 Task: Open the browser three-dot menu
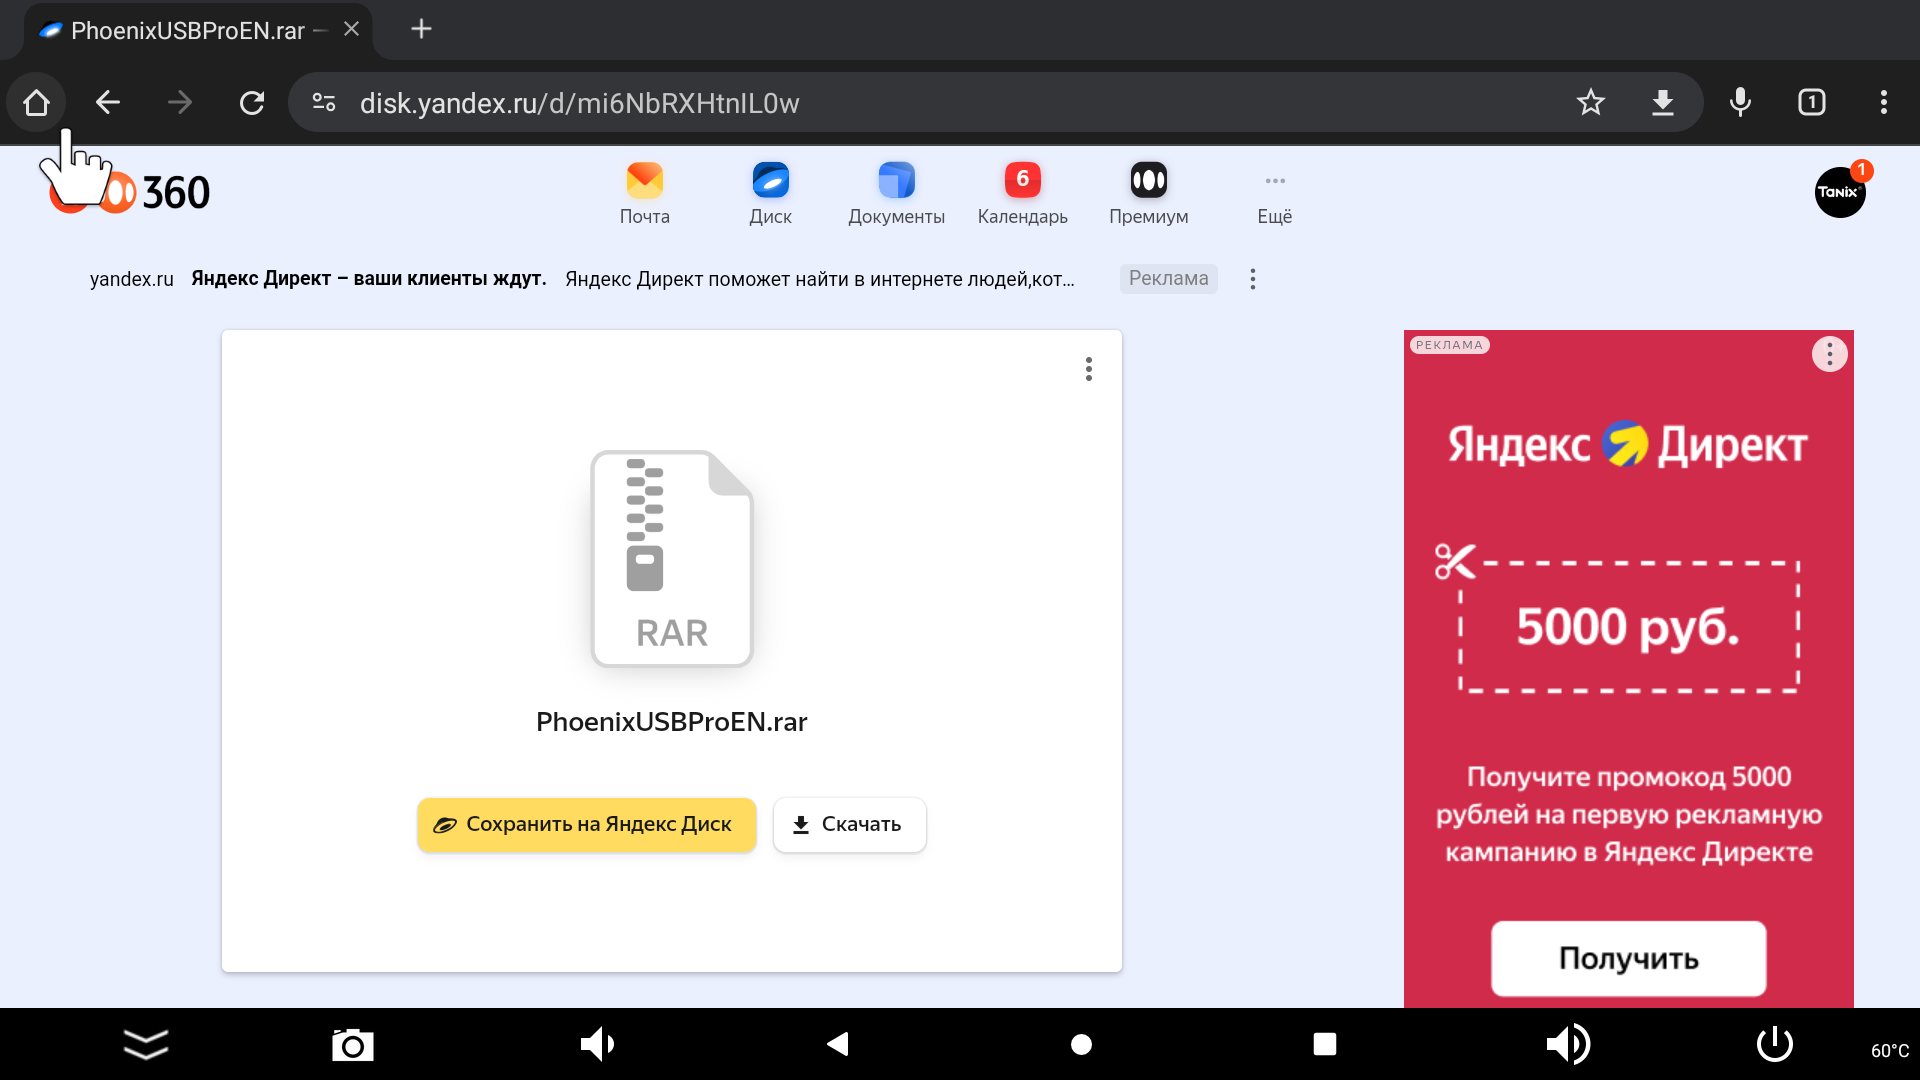[1884, 102]
